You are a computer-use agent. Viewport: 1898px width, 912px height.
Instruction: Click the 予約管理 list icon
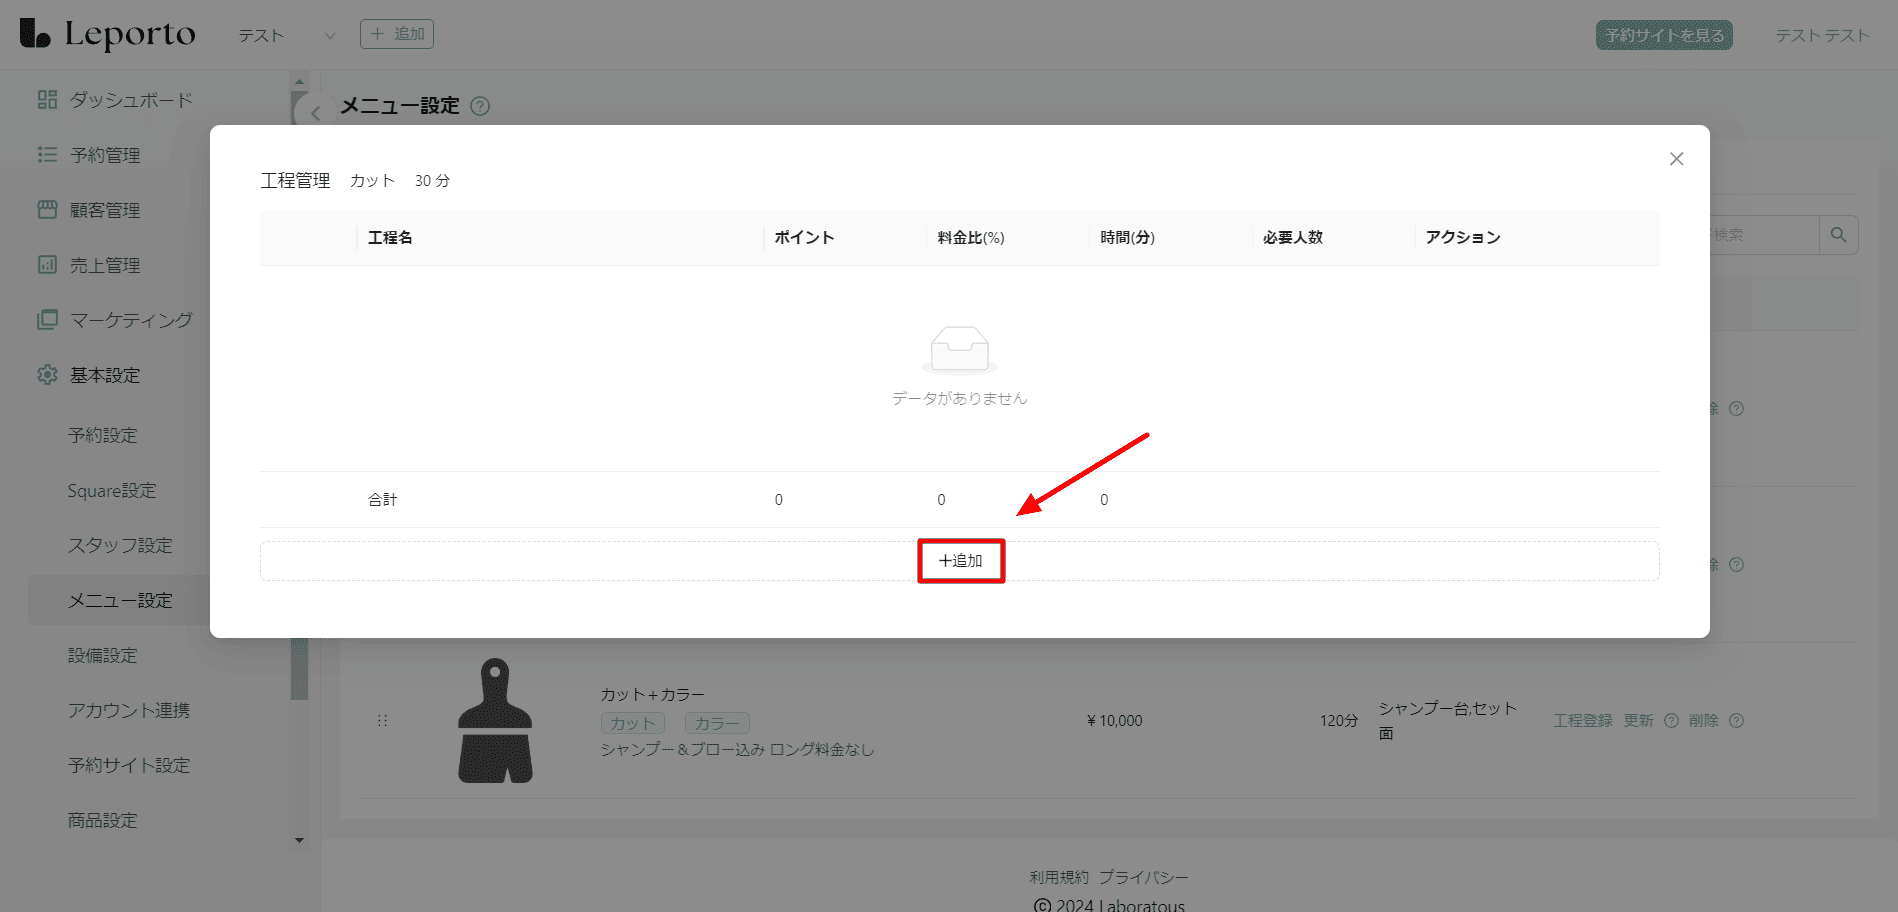[47, 155]
